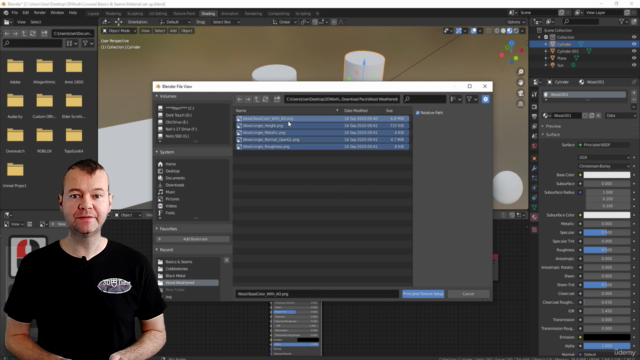The image size is (640, 360).
Task: Collapse the Volumes panel
Action: (x=157, y=96)
